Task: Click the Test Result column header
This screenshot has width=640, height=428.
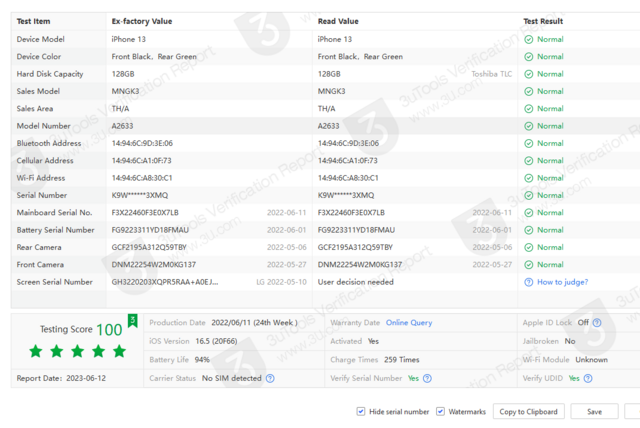Action: pyautogui.click(x=543, y=21)
